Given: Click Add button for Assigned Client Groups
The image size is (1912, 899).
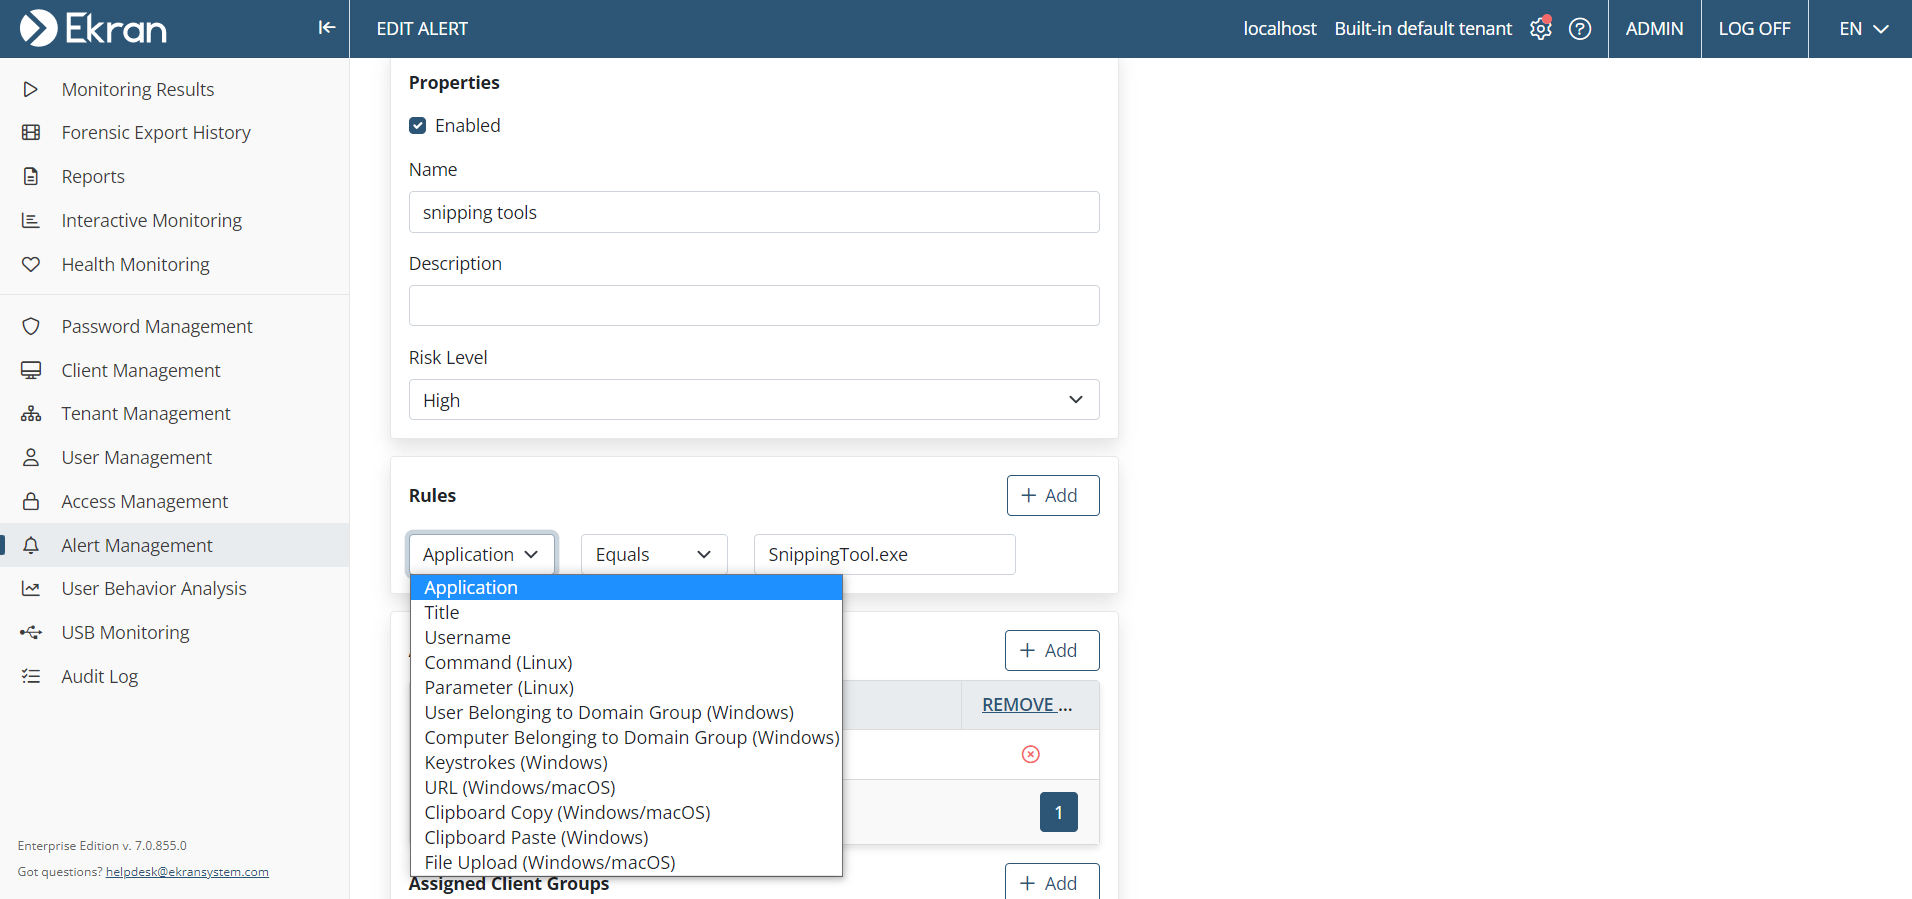Looking at the screenshot, I should click(x=1052, y=883).
